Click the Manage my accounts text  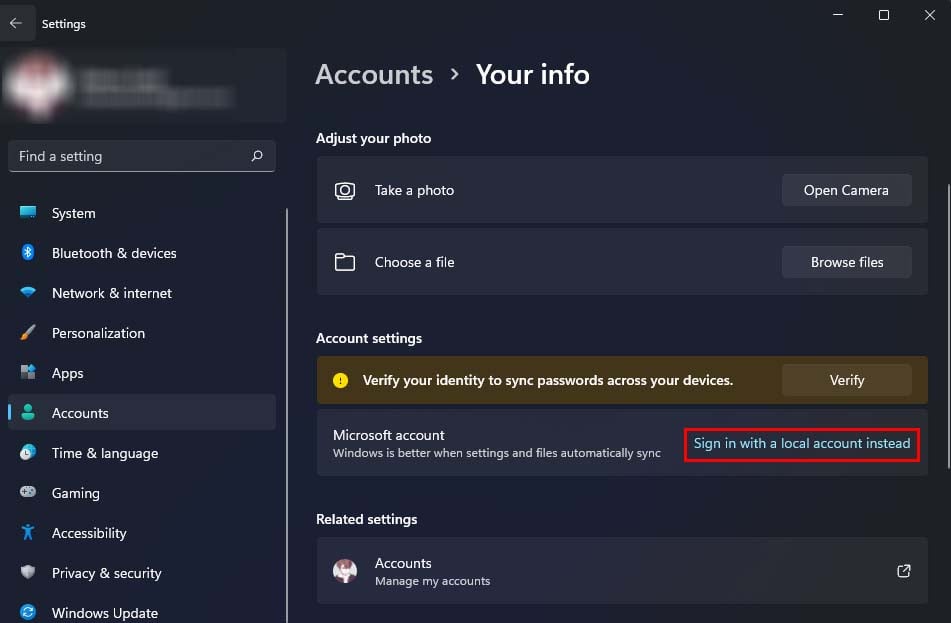pos(432,581)
